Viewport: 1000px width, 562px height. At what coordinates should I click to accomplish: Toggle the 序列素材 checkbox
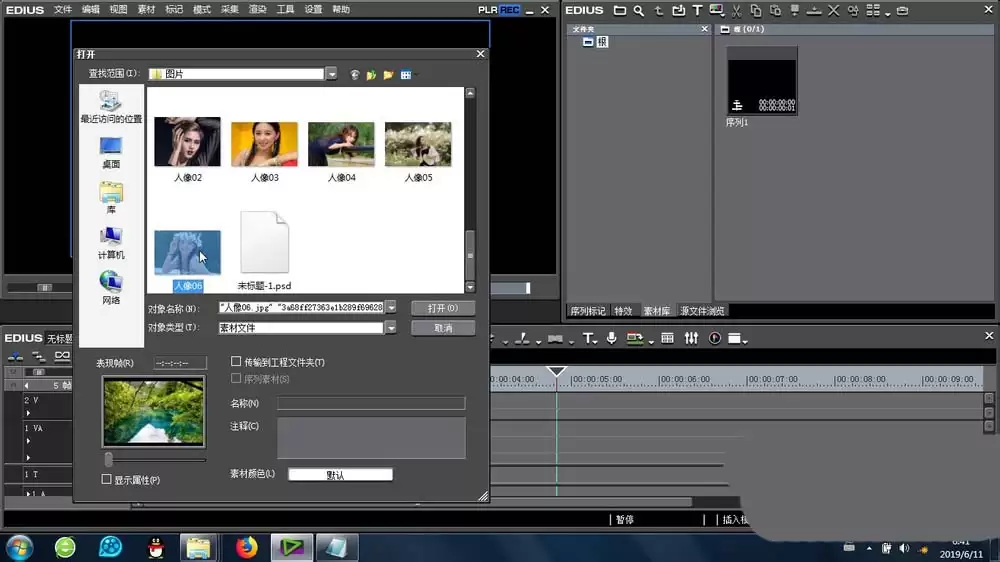(236, 378)
